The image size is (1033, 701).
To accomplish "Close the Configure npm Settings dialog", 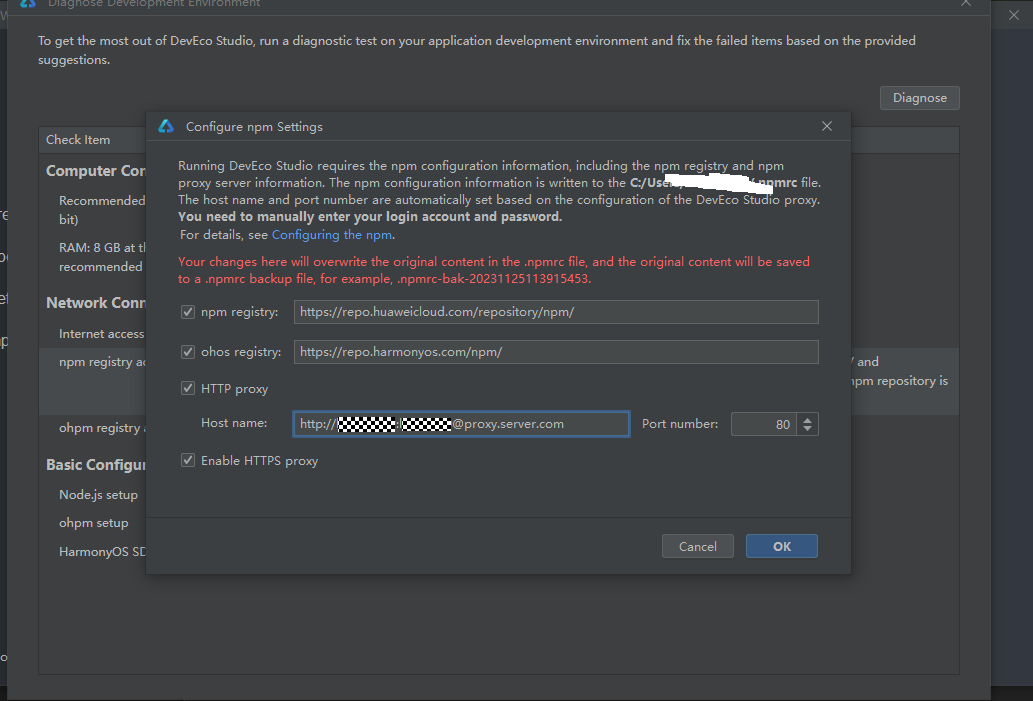I will pyautogui.click(x=827, y=126).
